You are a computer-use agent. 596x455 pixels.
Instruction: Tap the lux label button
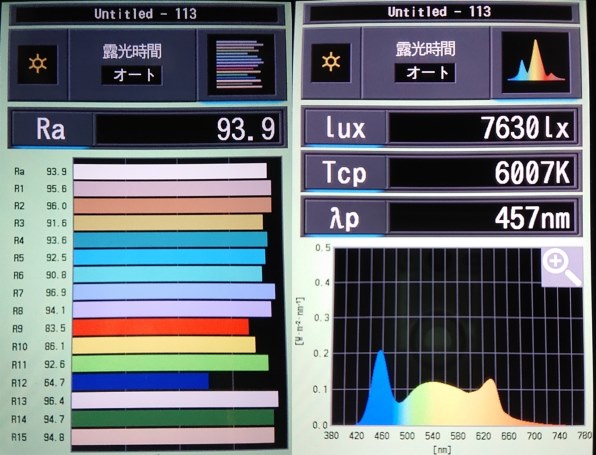click(x=345, y=127)
